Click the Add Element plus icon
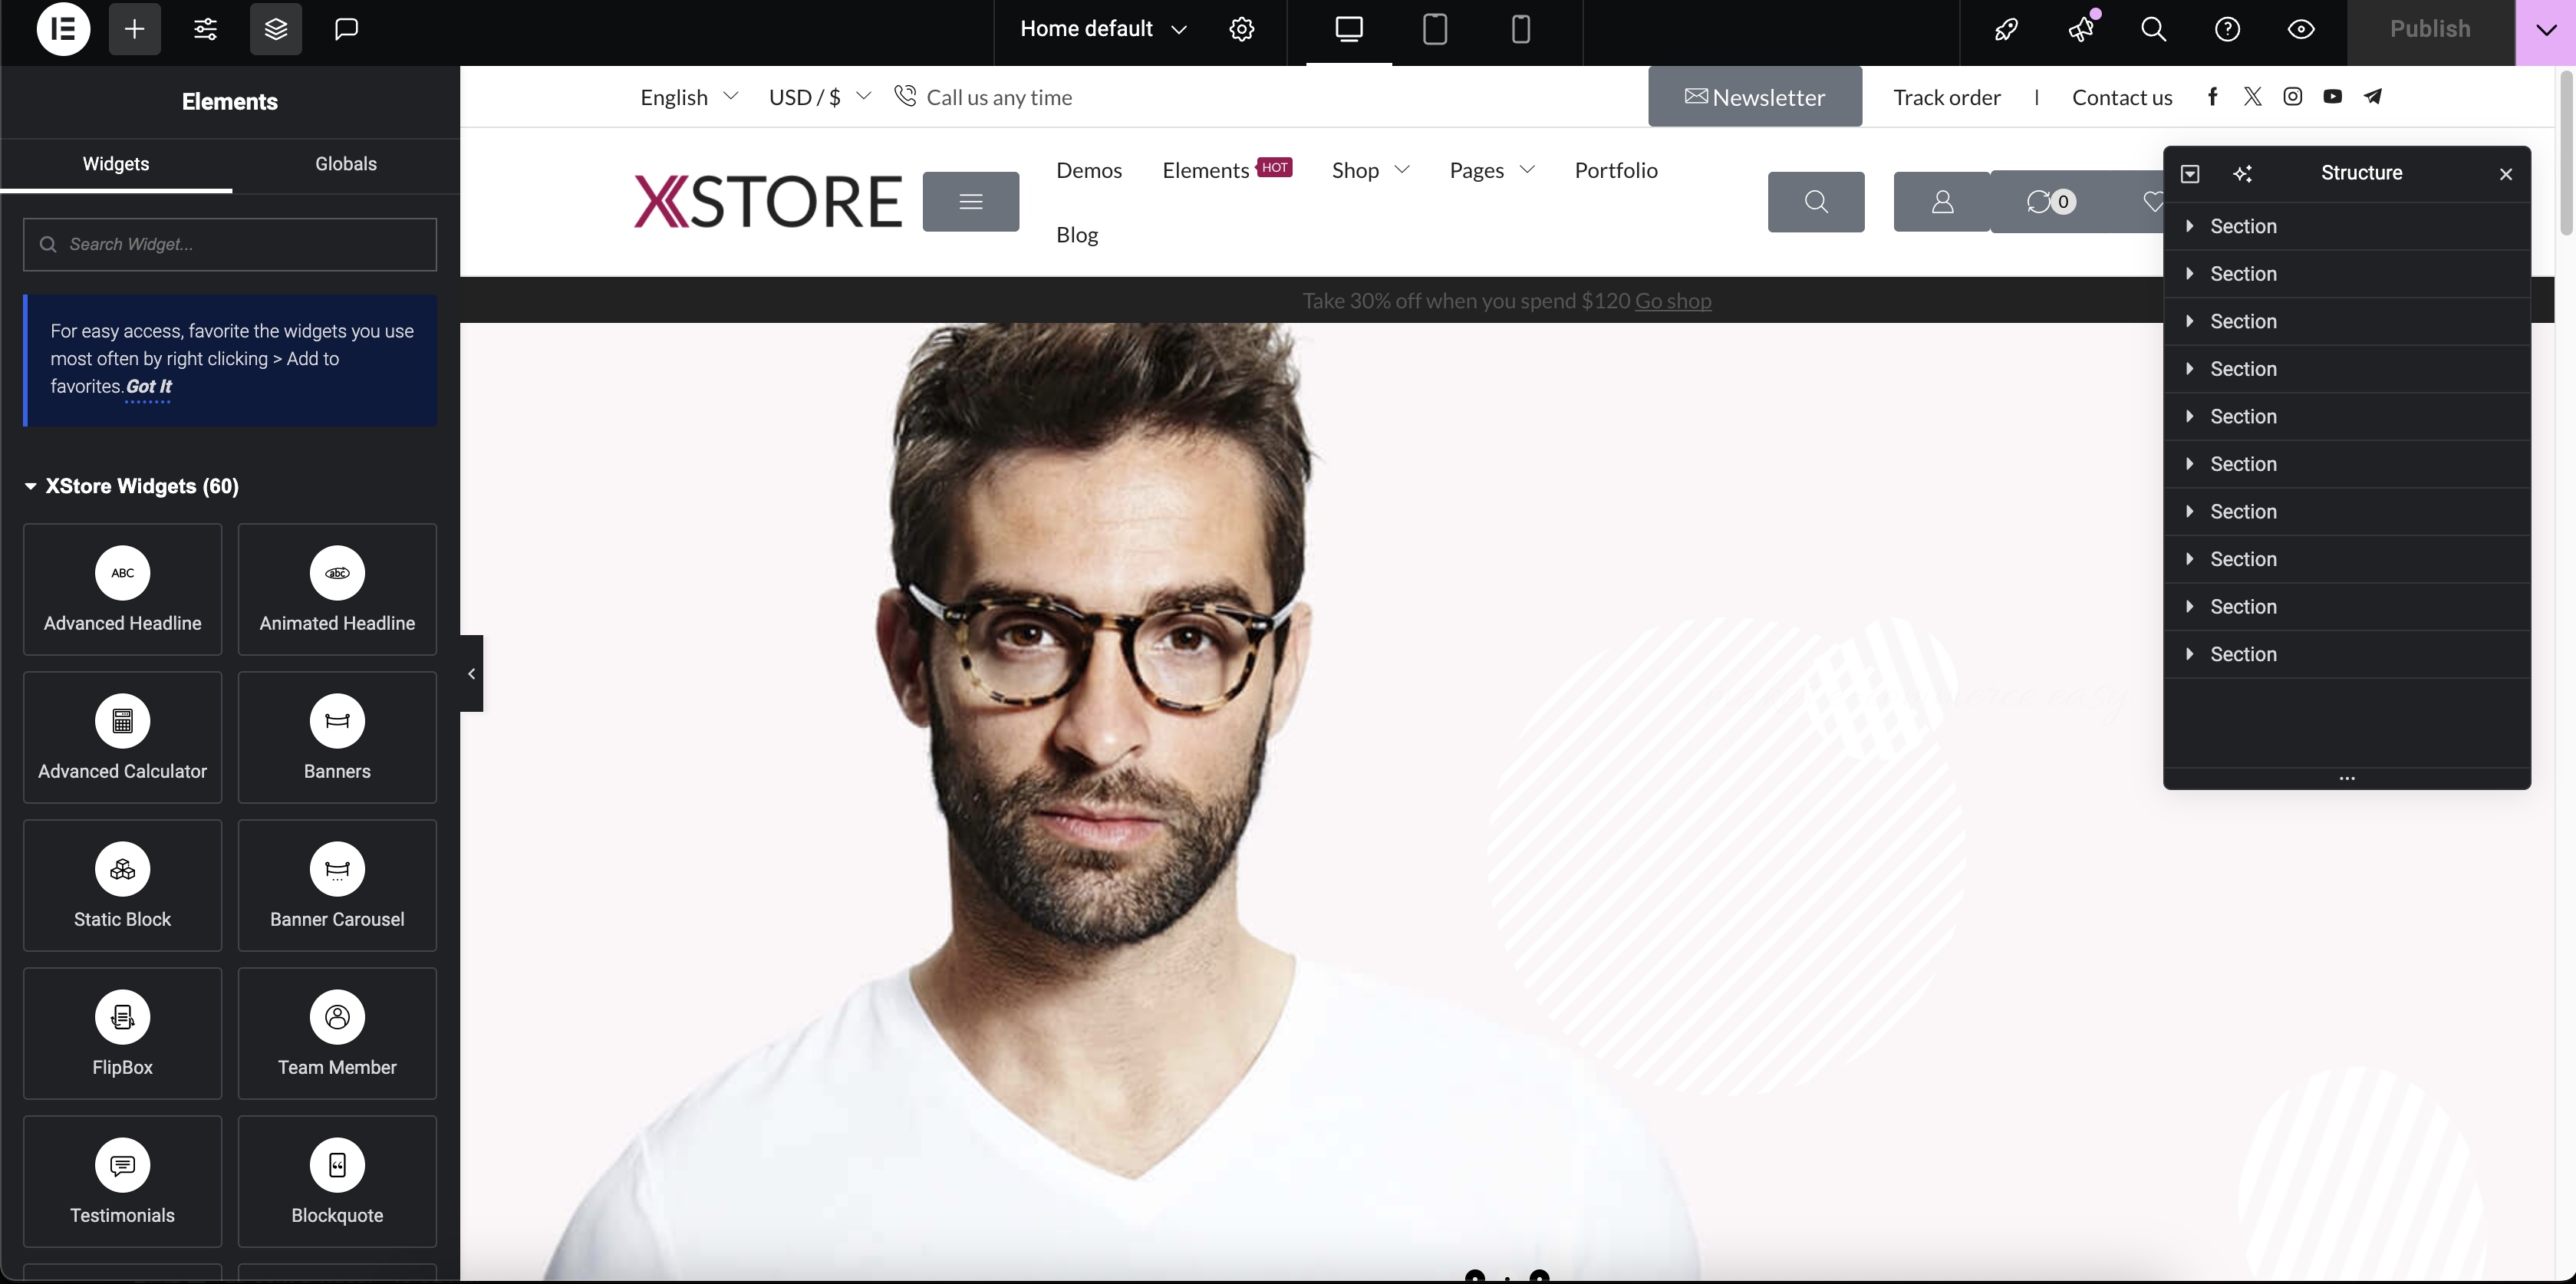 click(135, 29)
